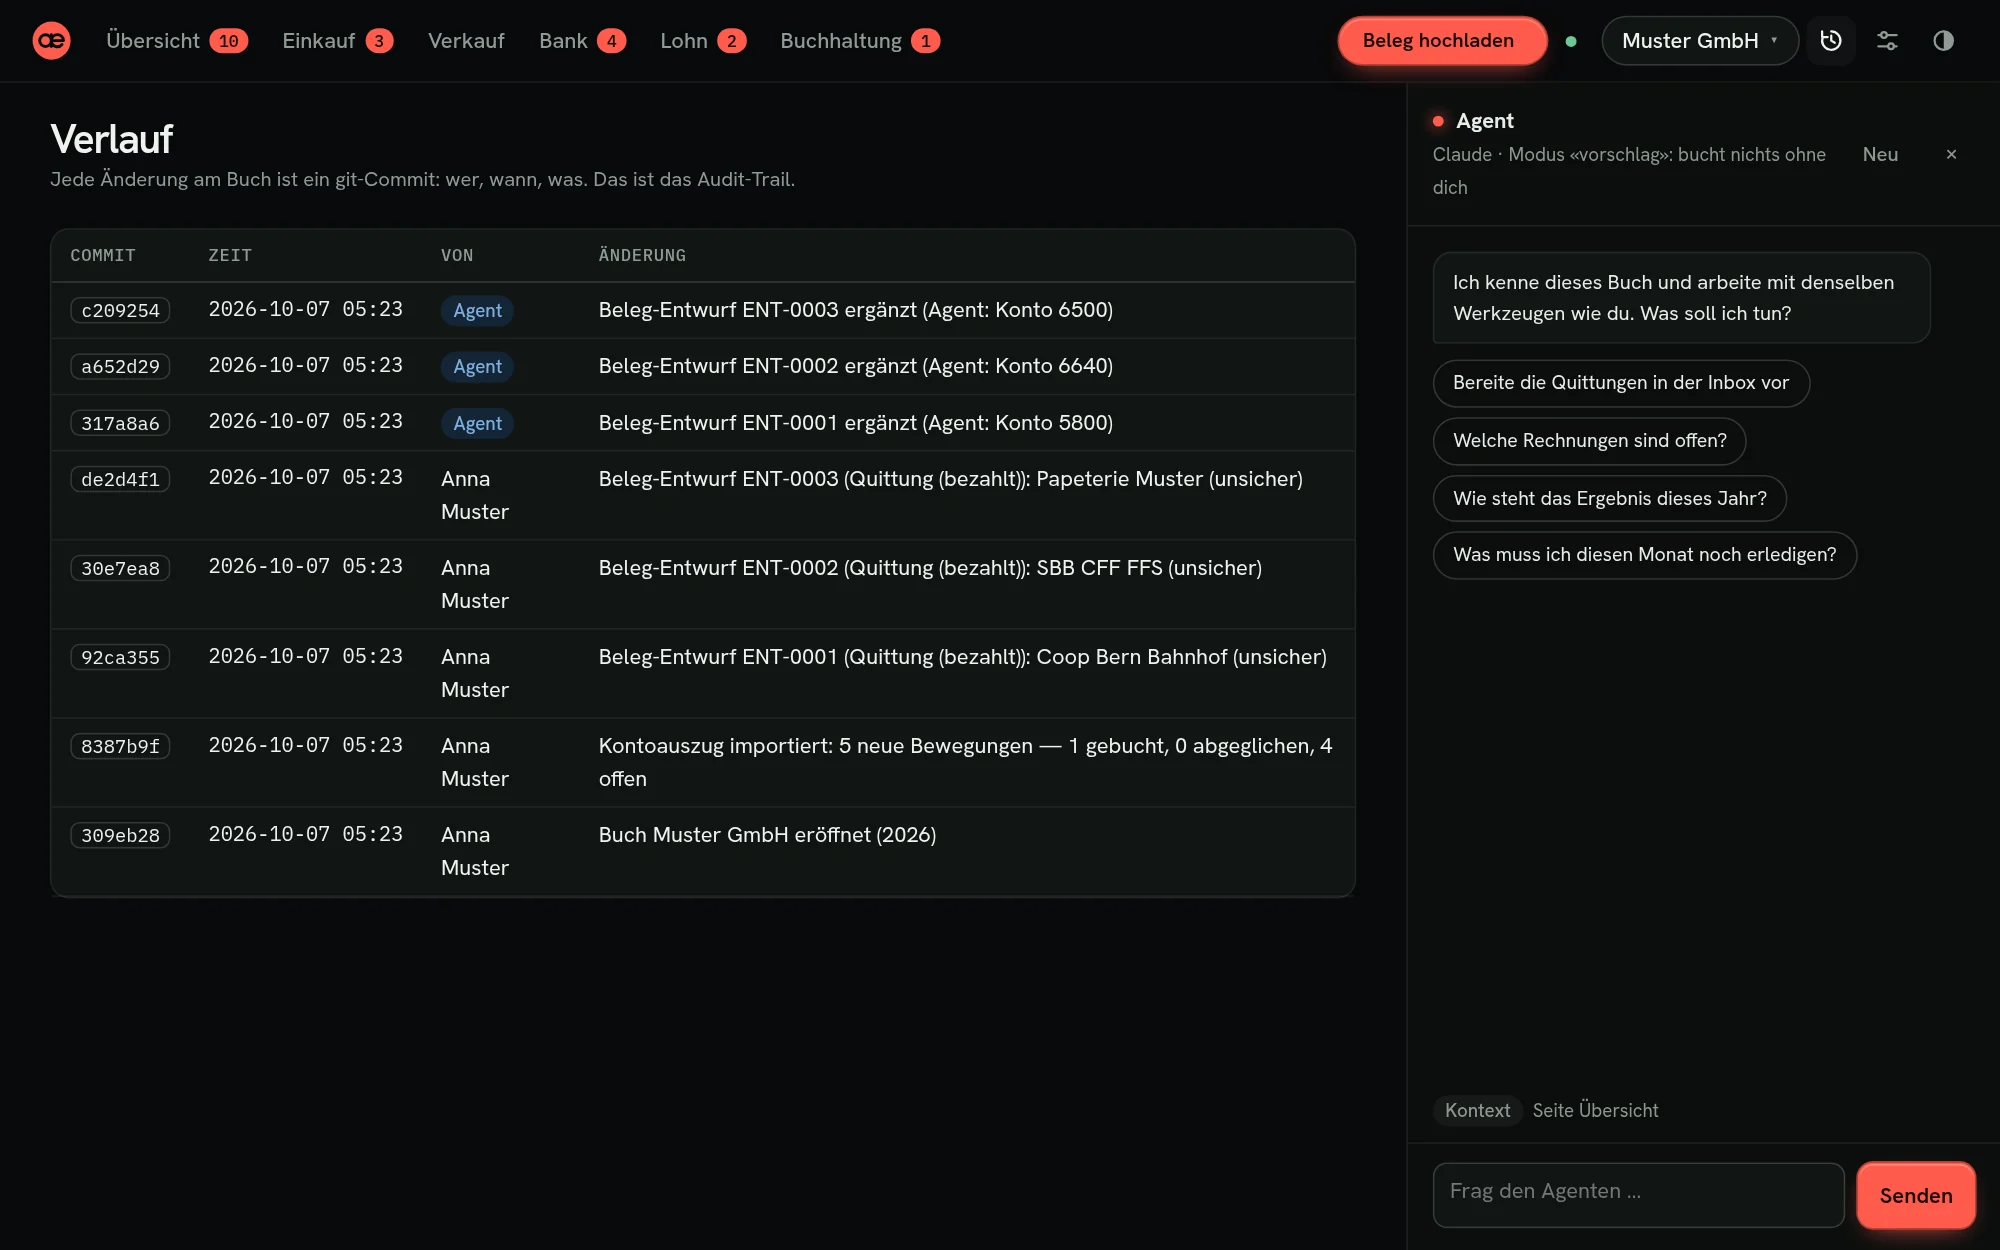
Task: Select suggestion Was muss ich diesen Monat noch erledigen?
Action: [1644, 555]
